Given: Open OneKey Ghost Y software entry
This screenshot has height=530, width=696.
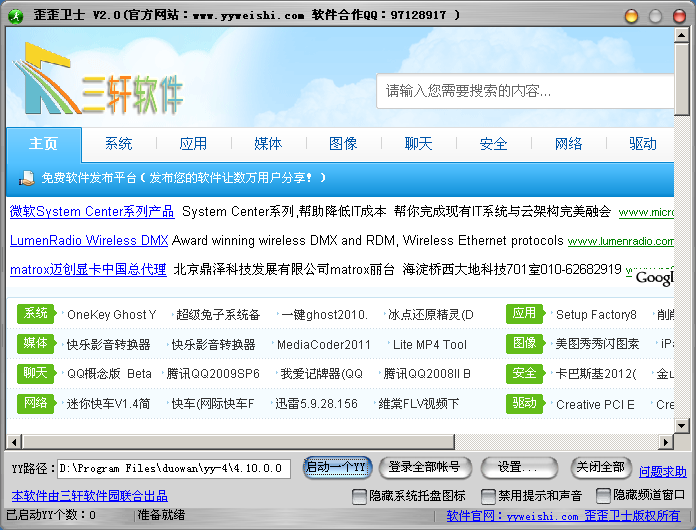Looking at the screenshot, I should click(111, 315).
